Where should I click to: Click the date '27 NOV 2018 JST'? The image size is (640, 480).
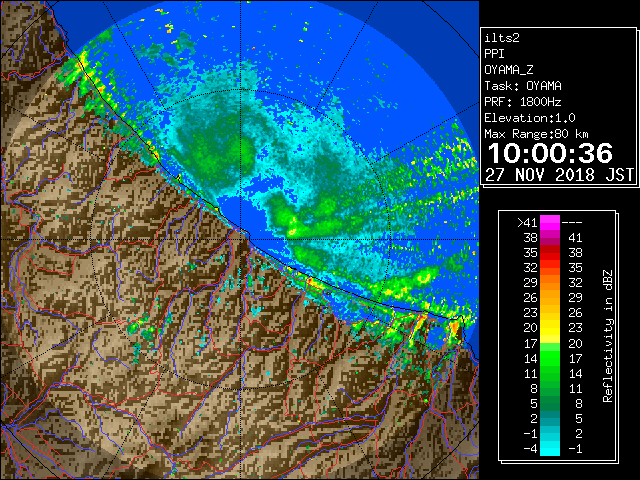[559, 175]
